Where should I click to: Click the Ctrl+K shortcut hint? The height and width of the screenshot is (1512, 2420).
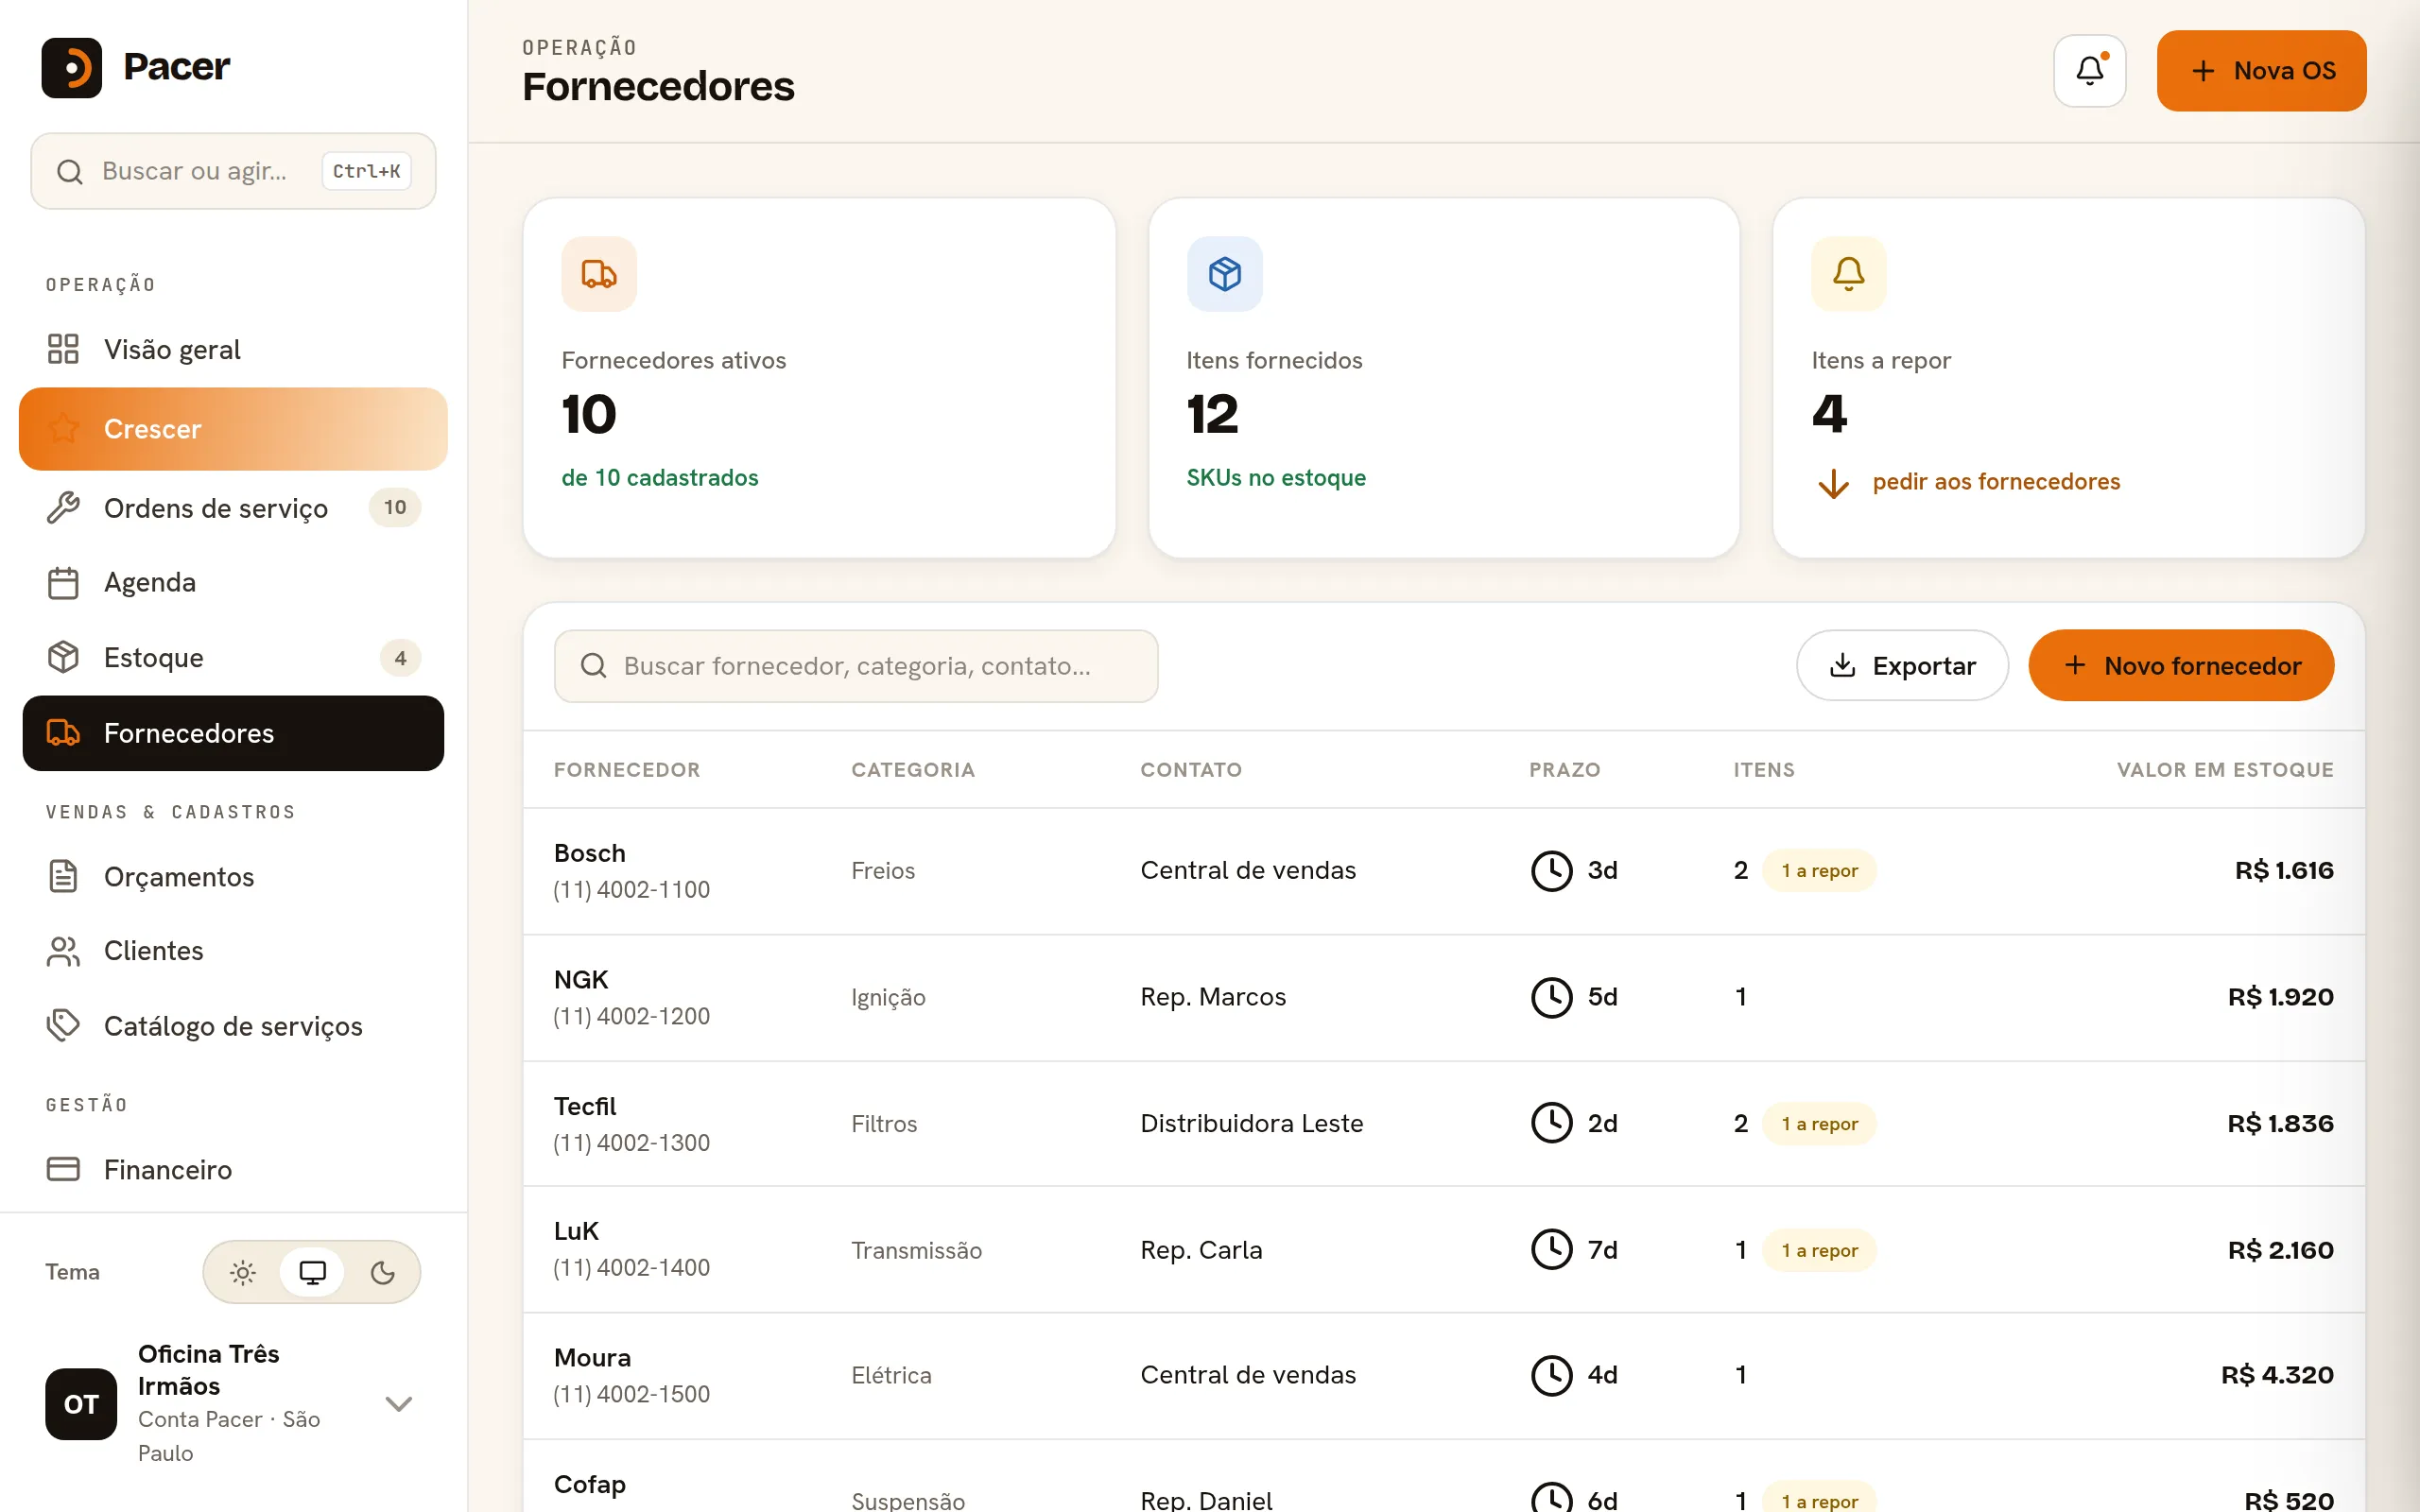coord(366,171)
